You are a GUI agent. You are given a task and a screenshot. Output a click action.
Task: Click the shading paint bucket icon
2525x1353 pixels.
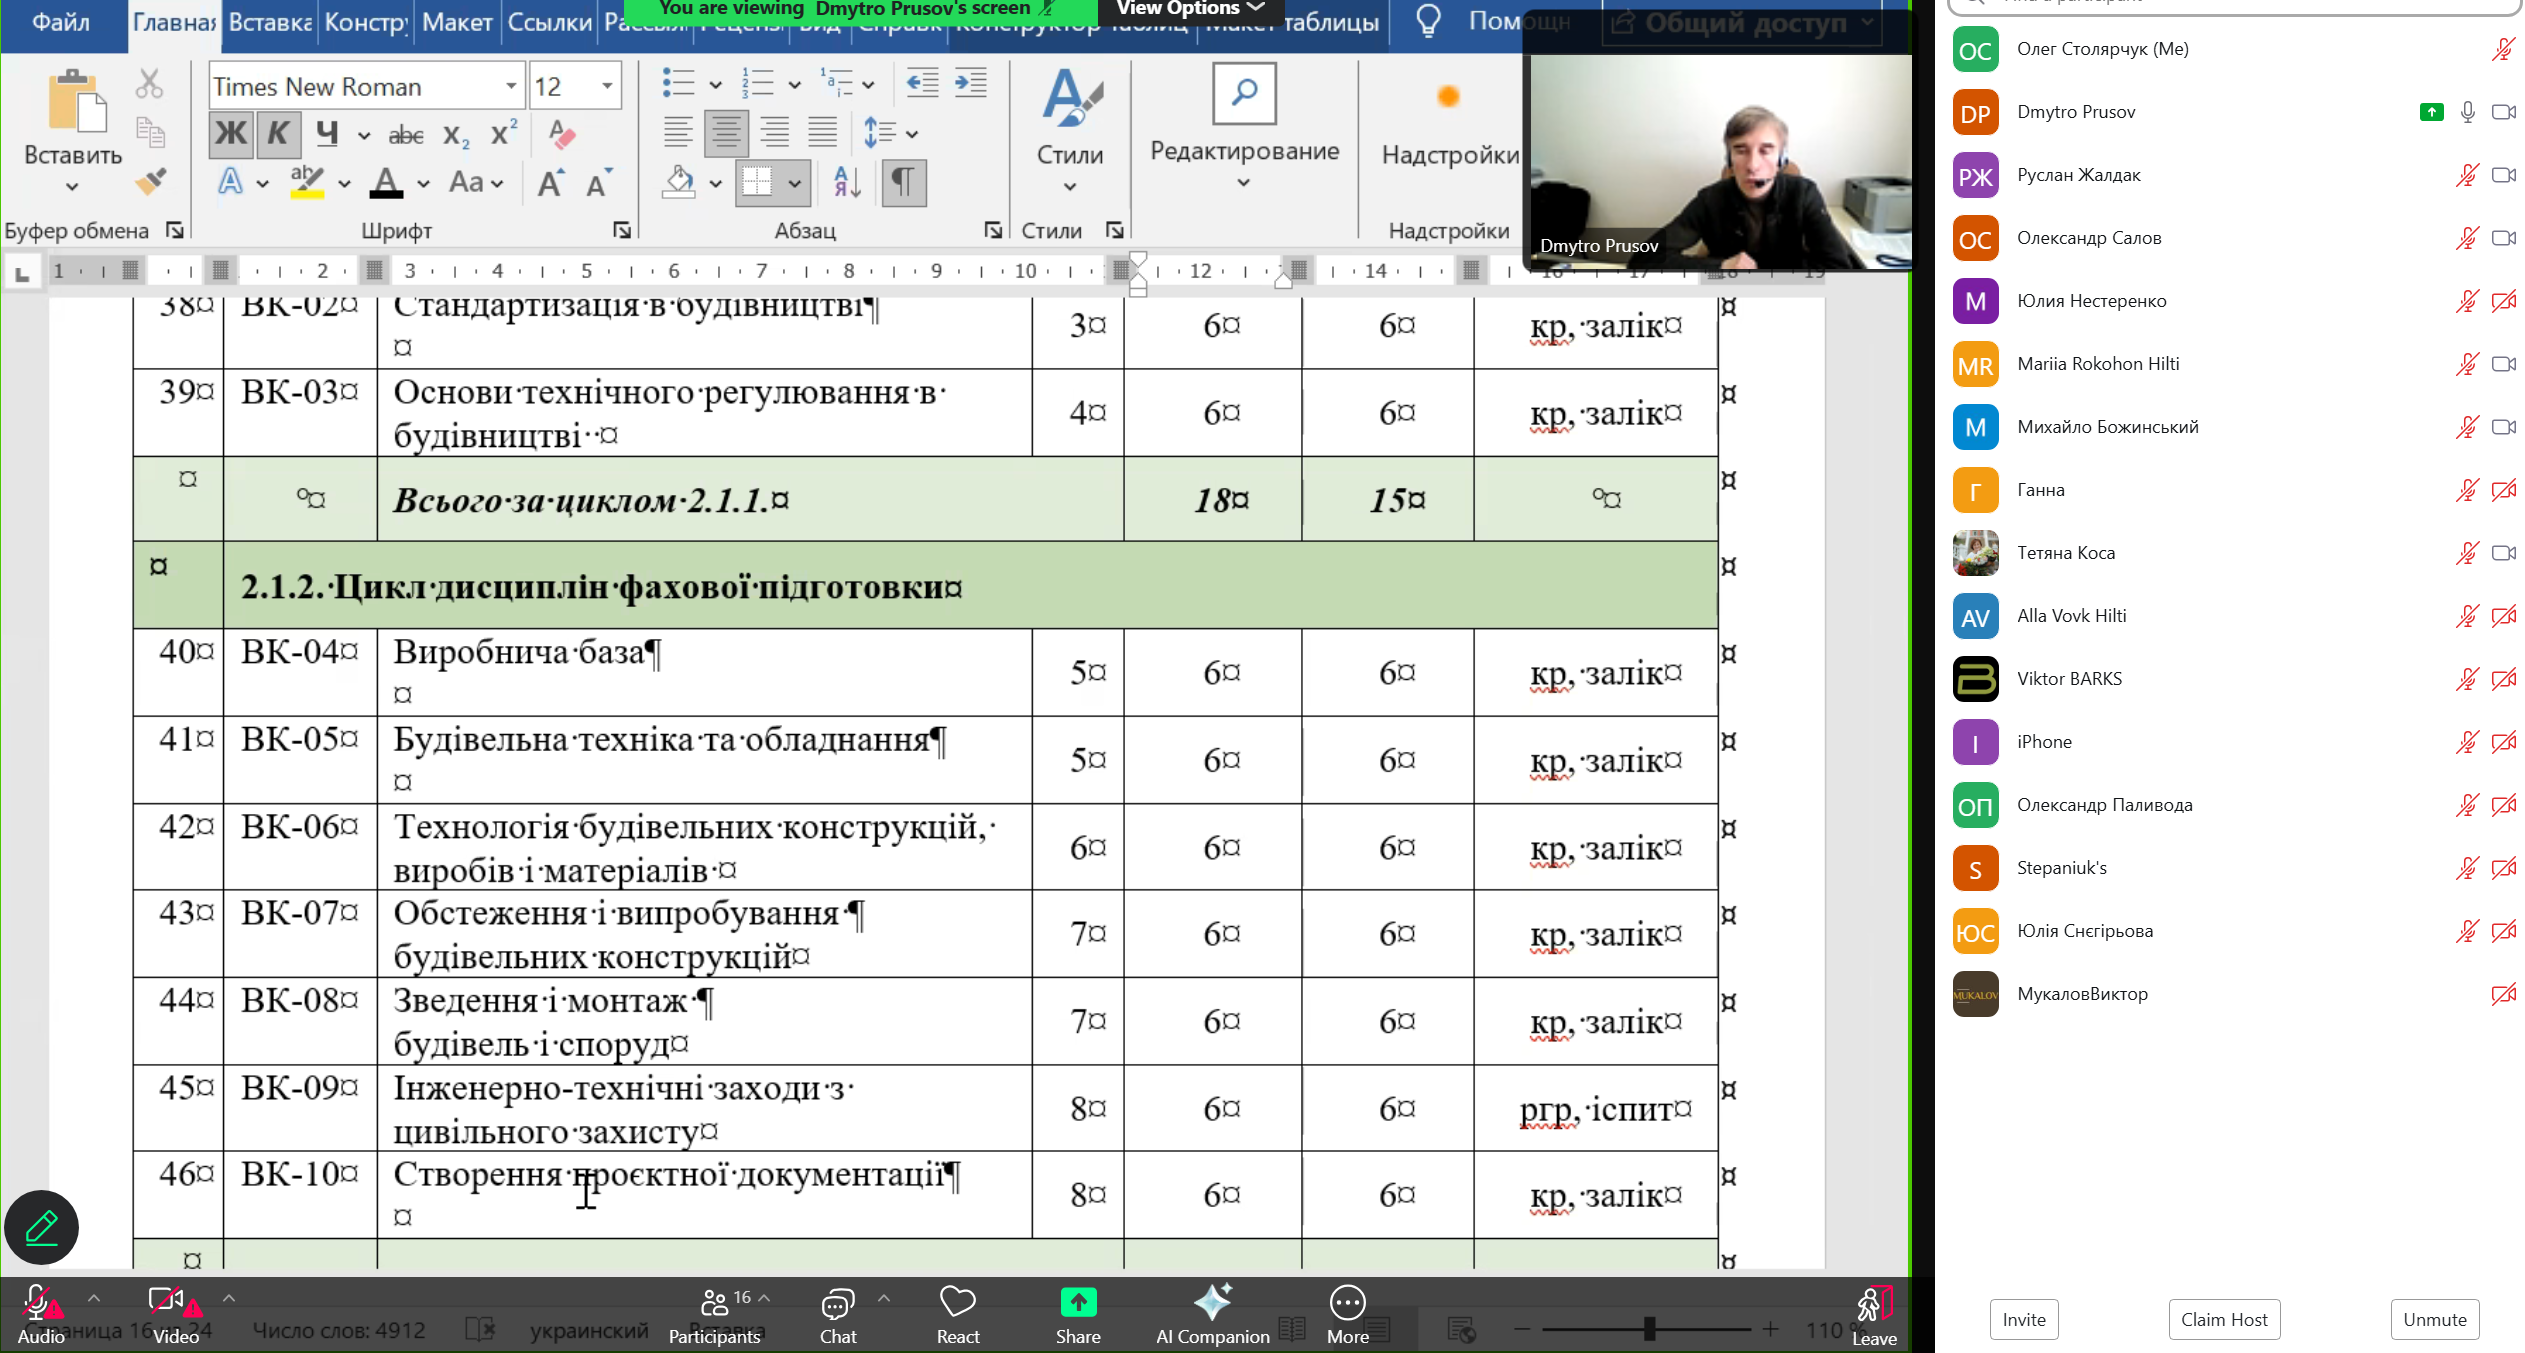coord(679,182)
